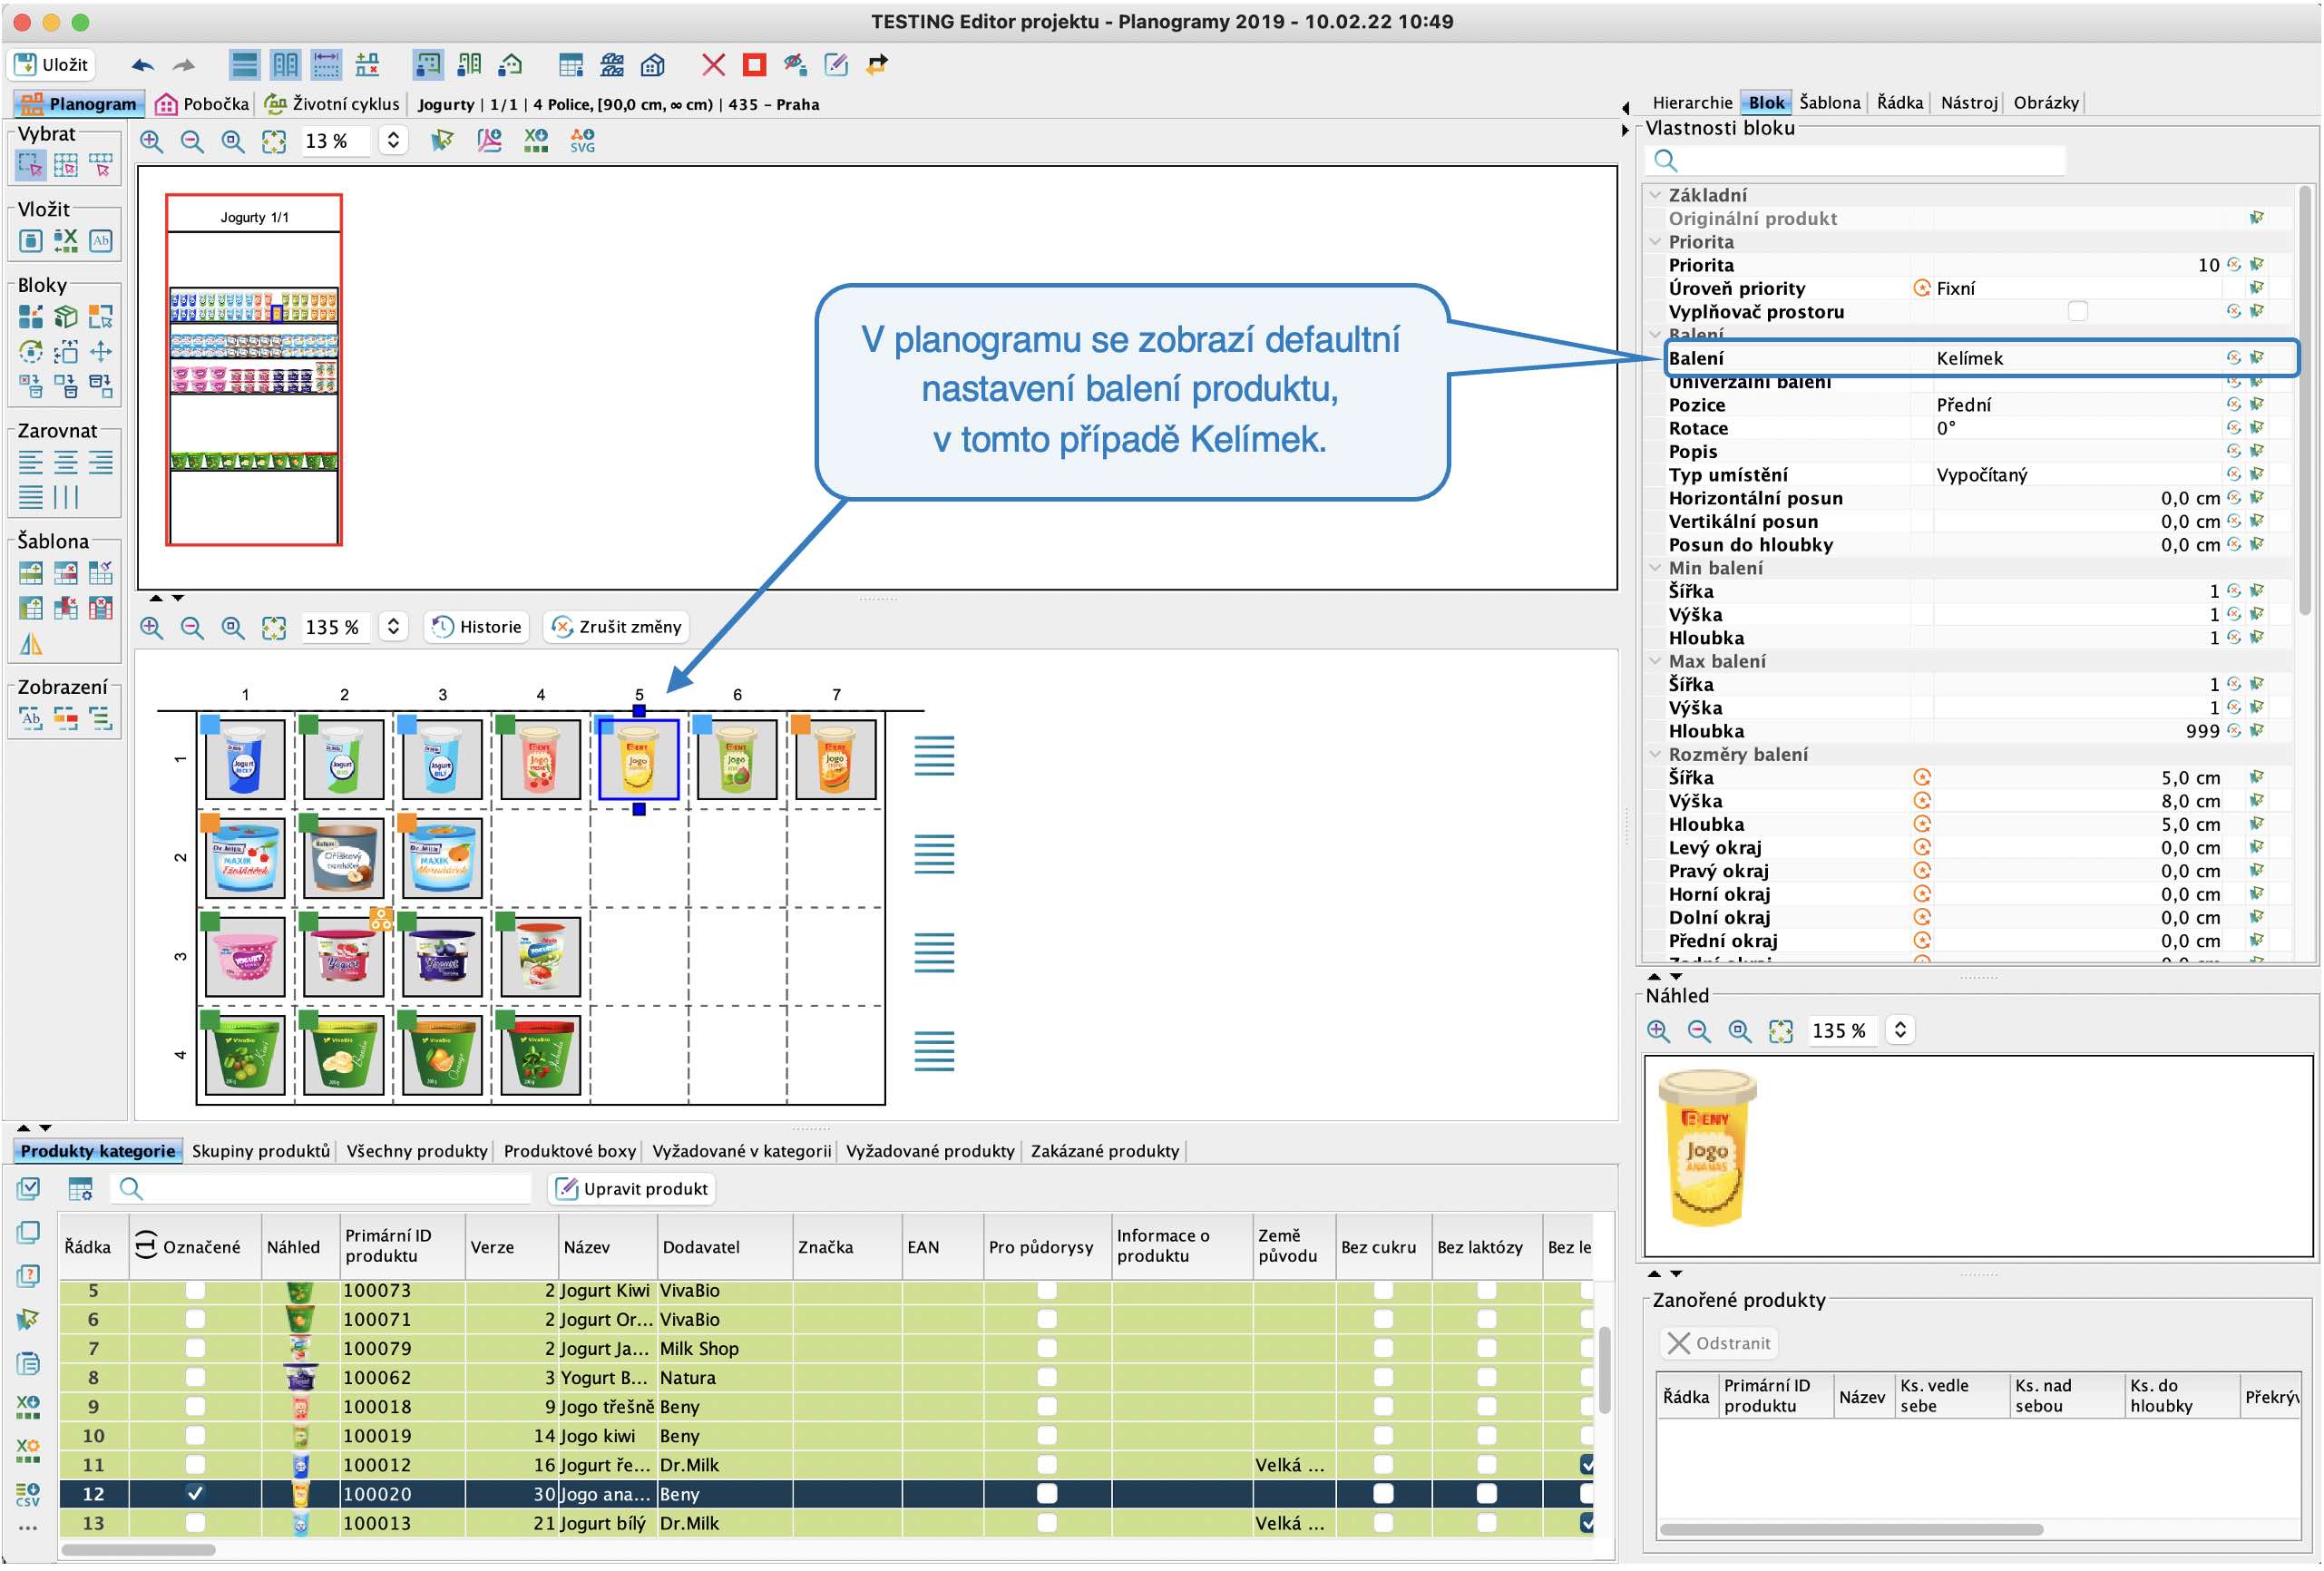
Task: Click reset icon in the Priorita row
Action: (2233, 265)
